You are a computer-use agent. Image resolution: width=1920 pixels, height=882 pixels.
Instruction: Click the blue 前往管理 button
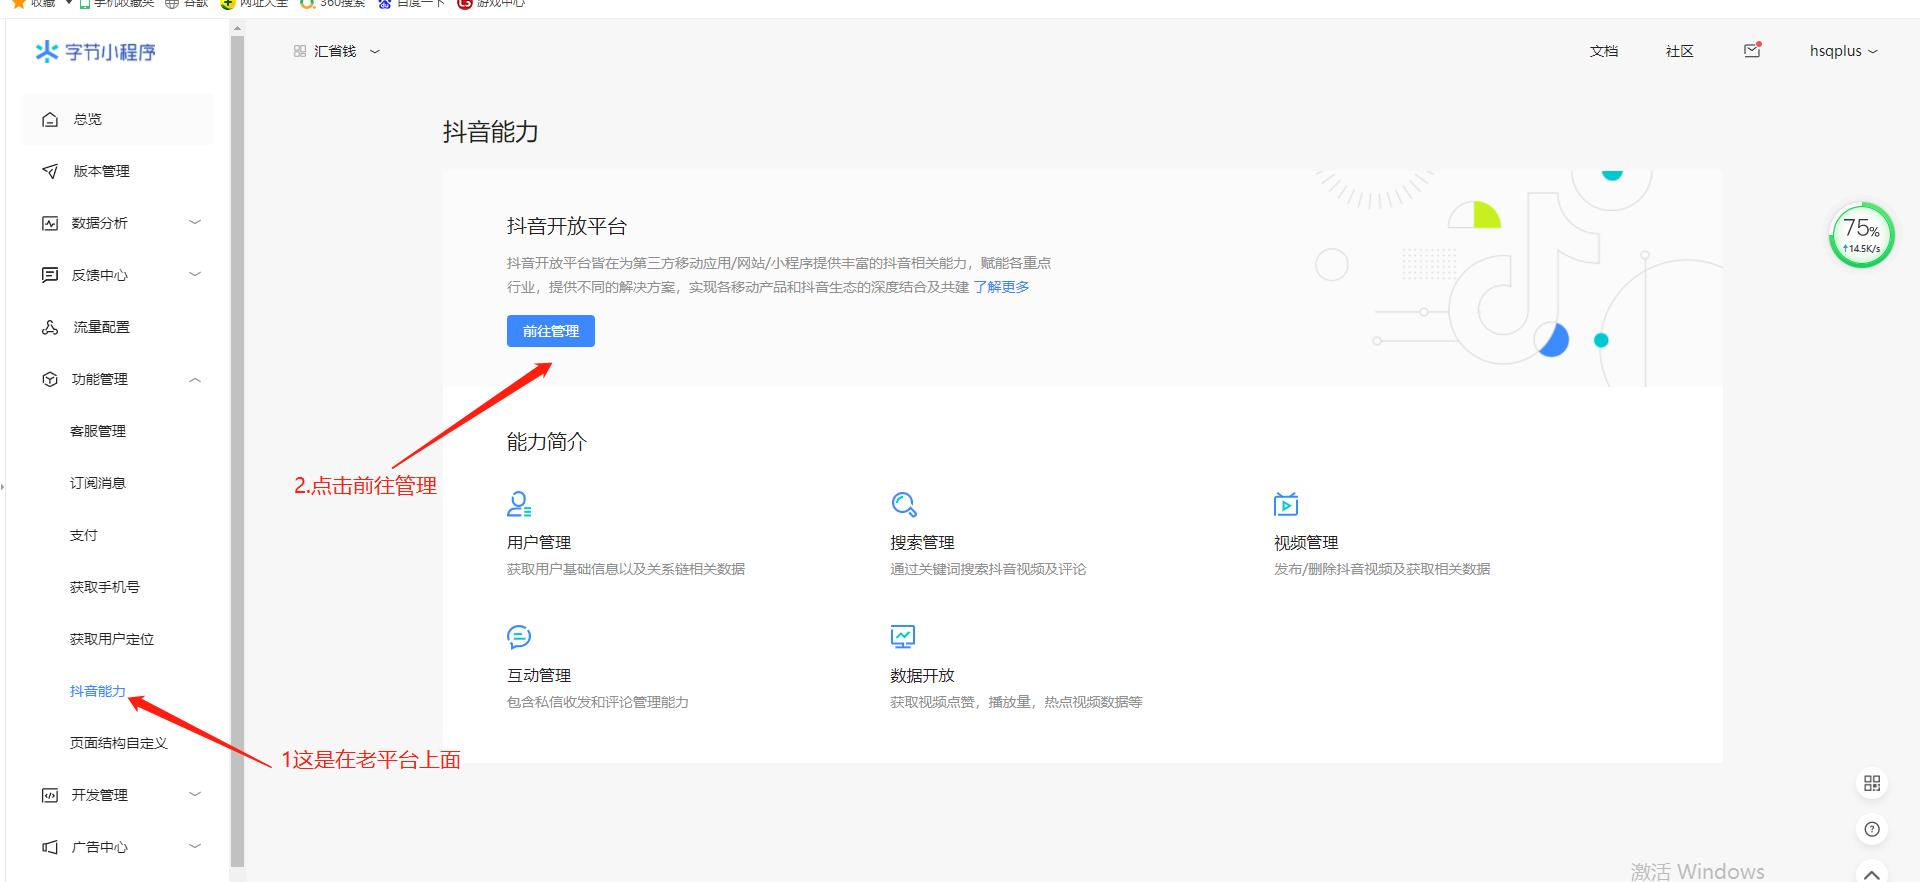point(550,331)
